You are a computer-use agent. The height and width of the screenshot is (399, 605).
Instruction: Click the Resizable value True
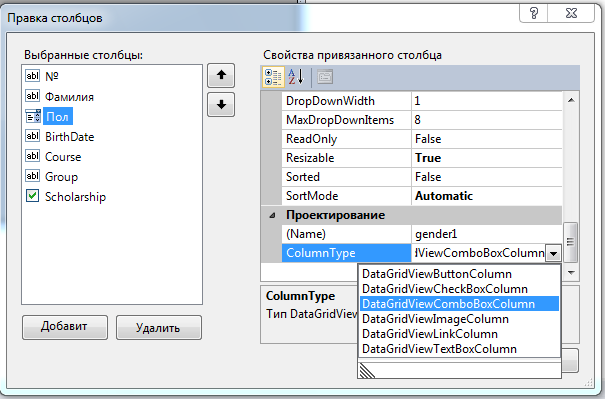(x=487, y=158)
